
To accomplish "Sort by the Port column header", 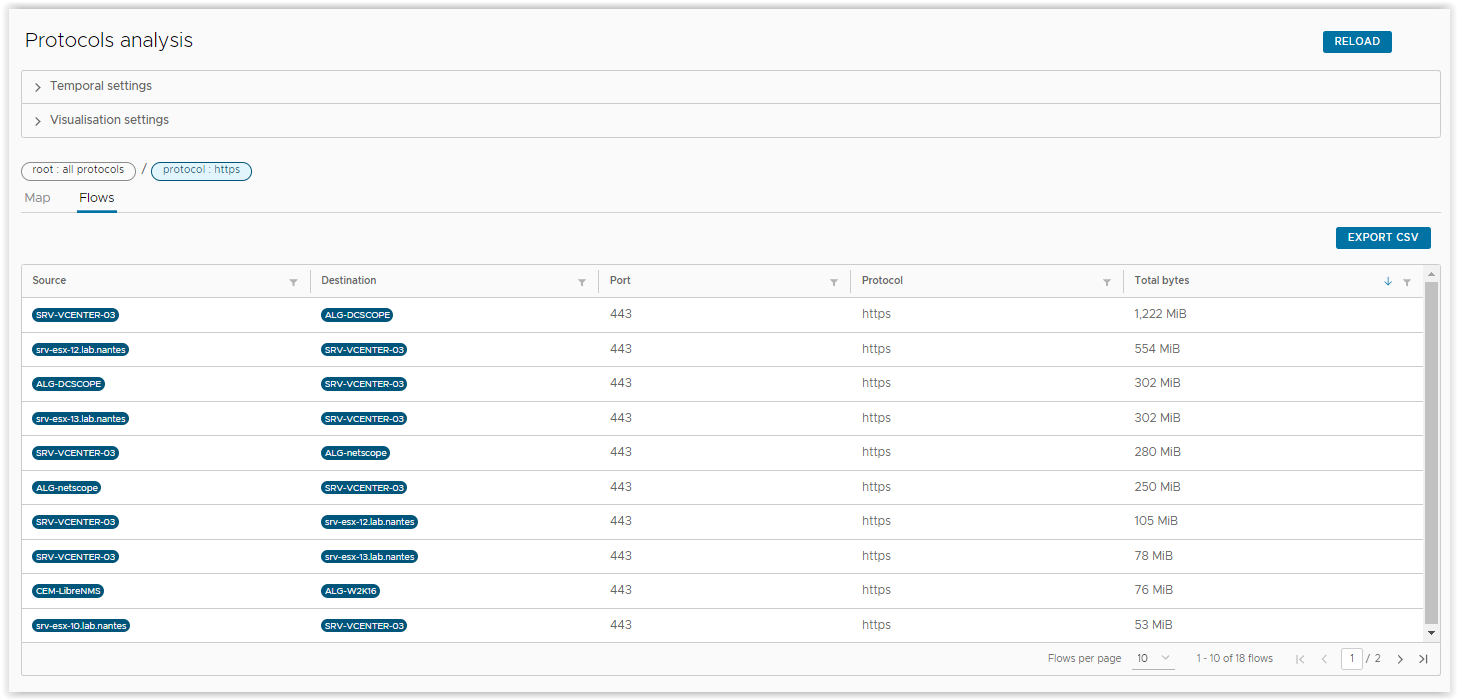I will tap(620, 281).
